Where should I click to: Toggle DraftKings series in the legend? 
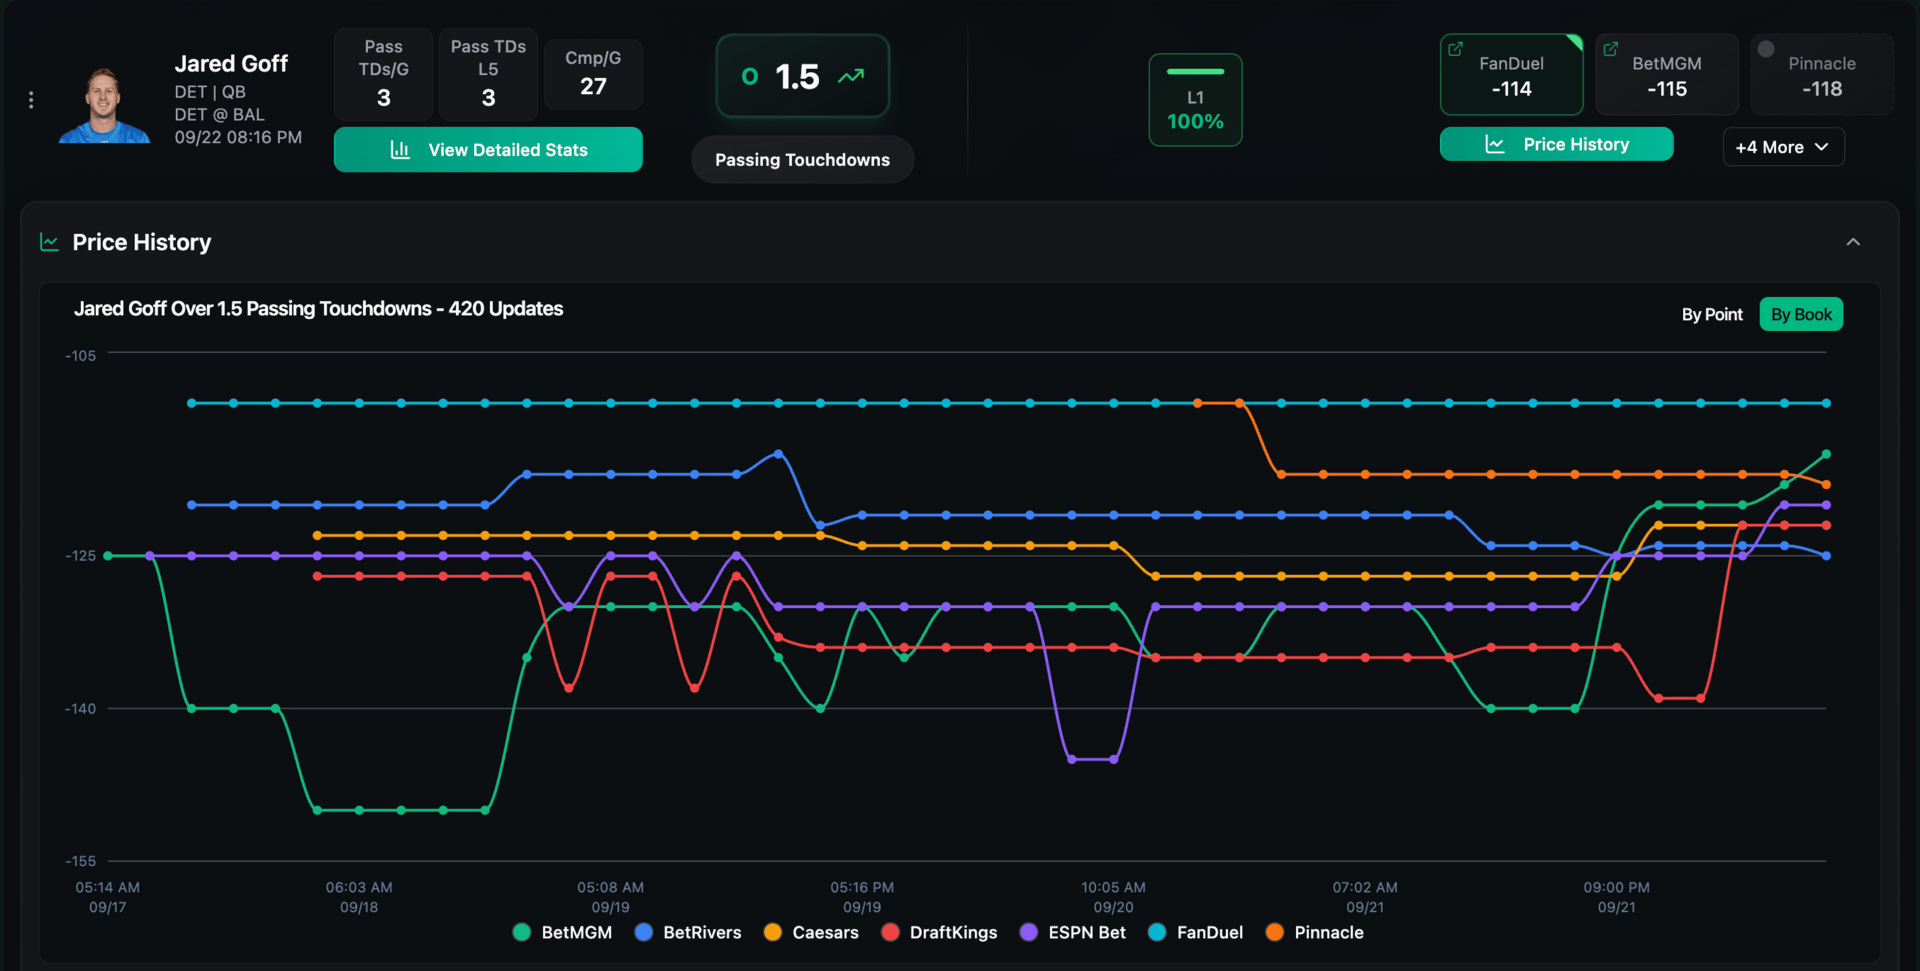(x=939, y=932)
